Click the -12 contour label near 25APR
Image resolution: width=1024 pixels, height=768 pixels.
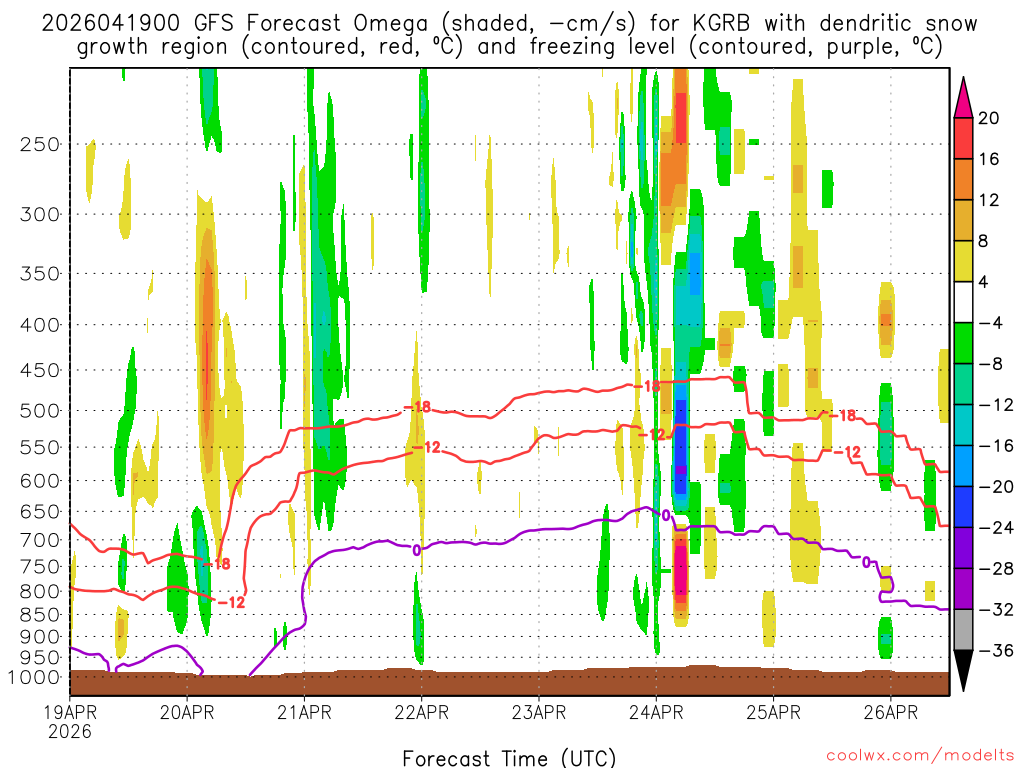tap(847, 452)
